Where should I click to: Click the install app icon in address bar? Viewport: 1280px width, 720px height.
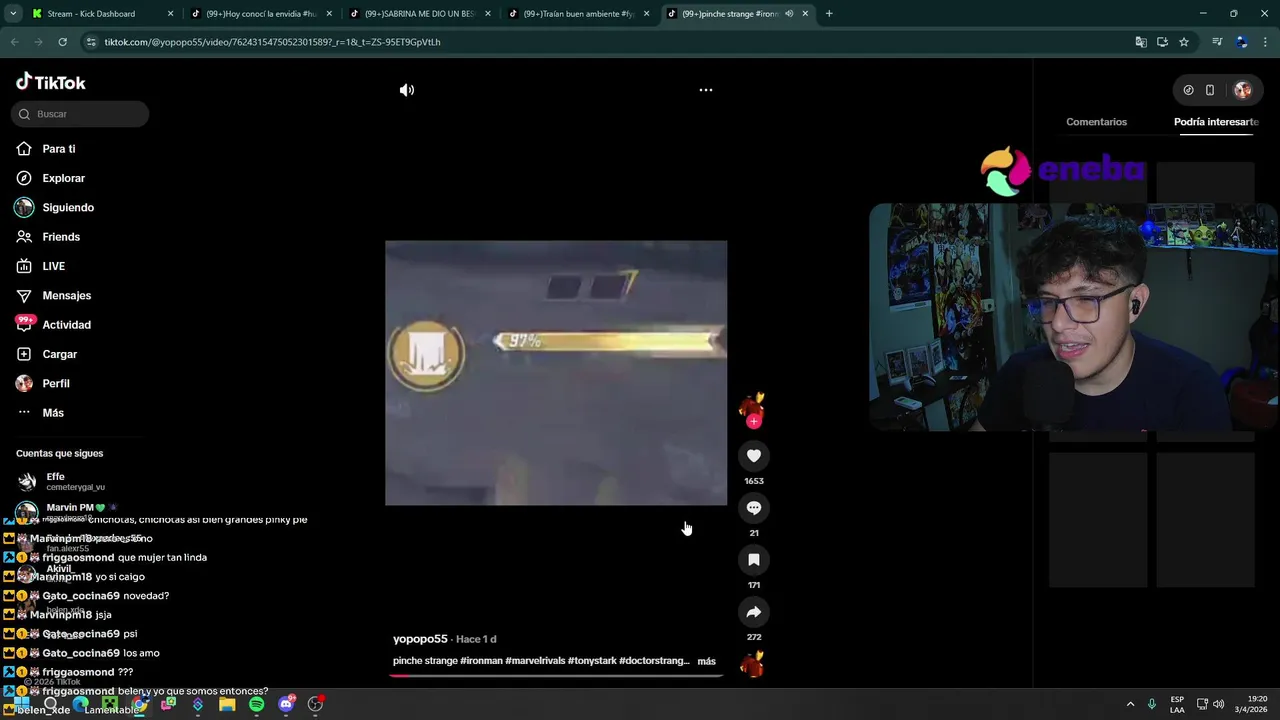coord(1162,42)
